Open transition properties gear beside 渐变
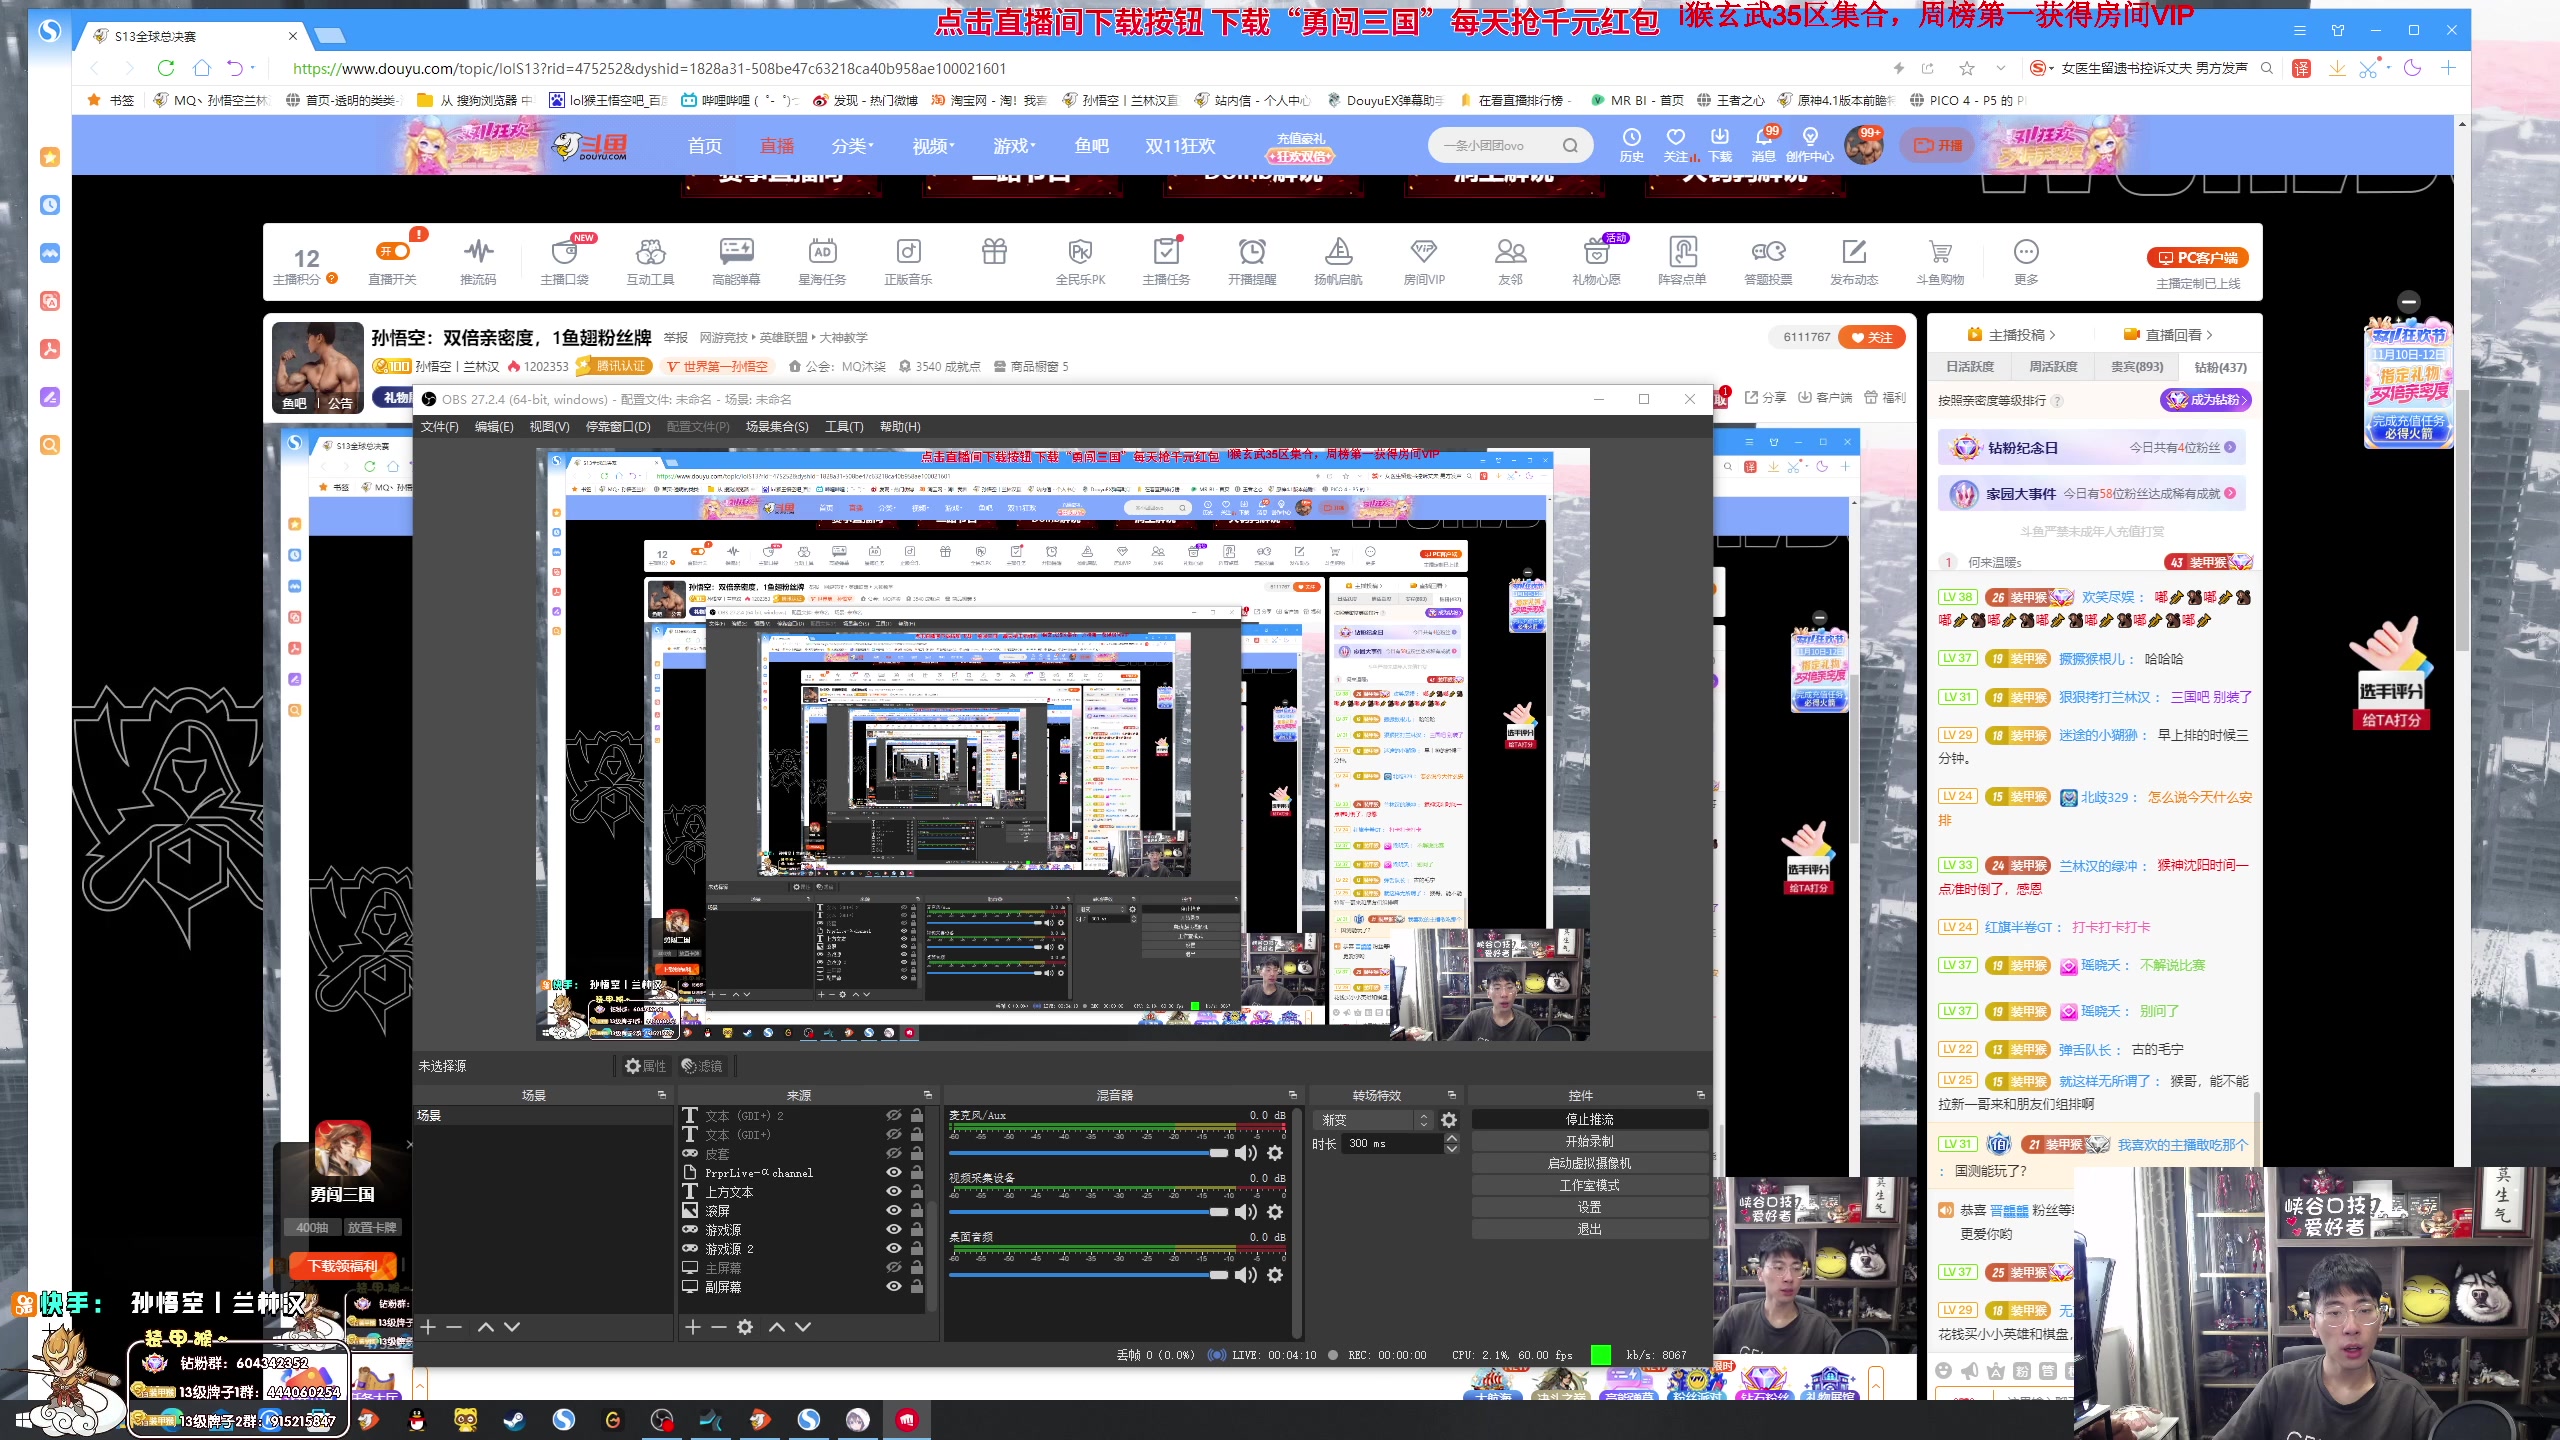 1449,1120
